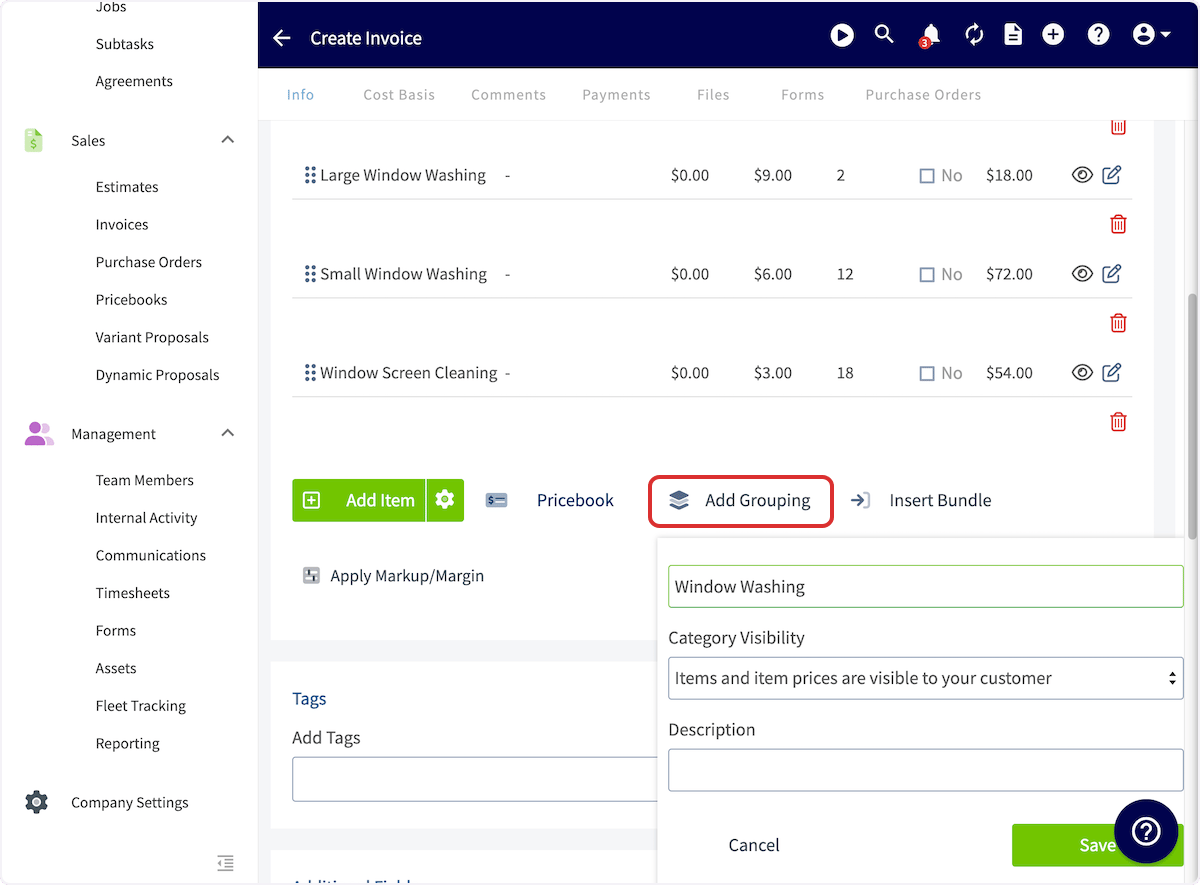
Task: Open the Payments tab
Action: (x=616, y=95)
